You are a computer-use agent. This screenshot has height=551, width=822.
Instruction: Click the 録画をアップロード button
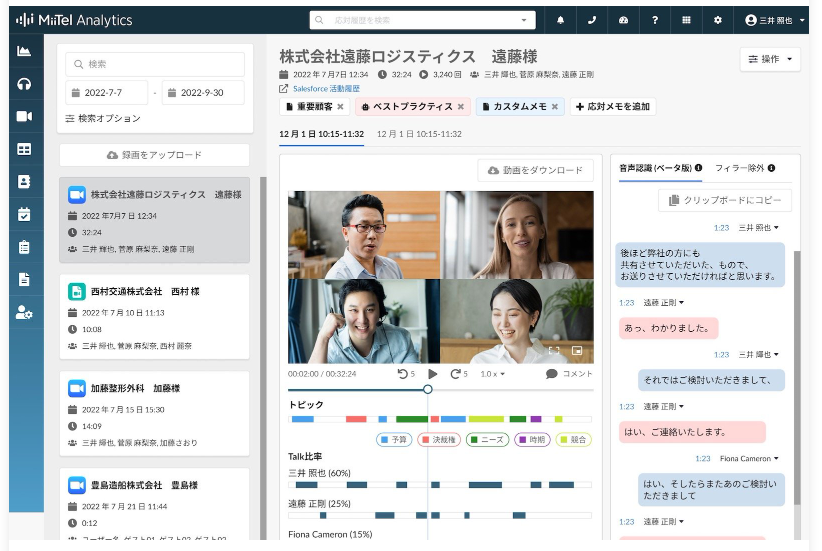click(x=155, y=155)
